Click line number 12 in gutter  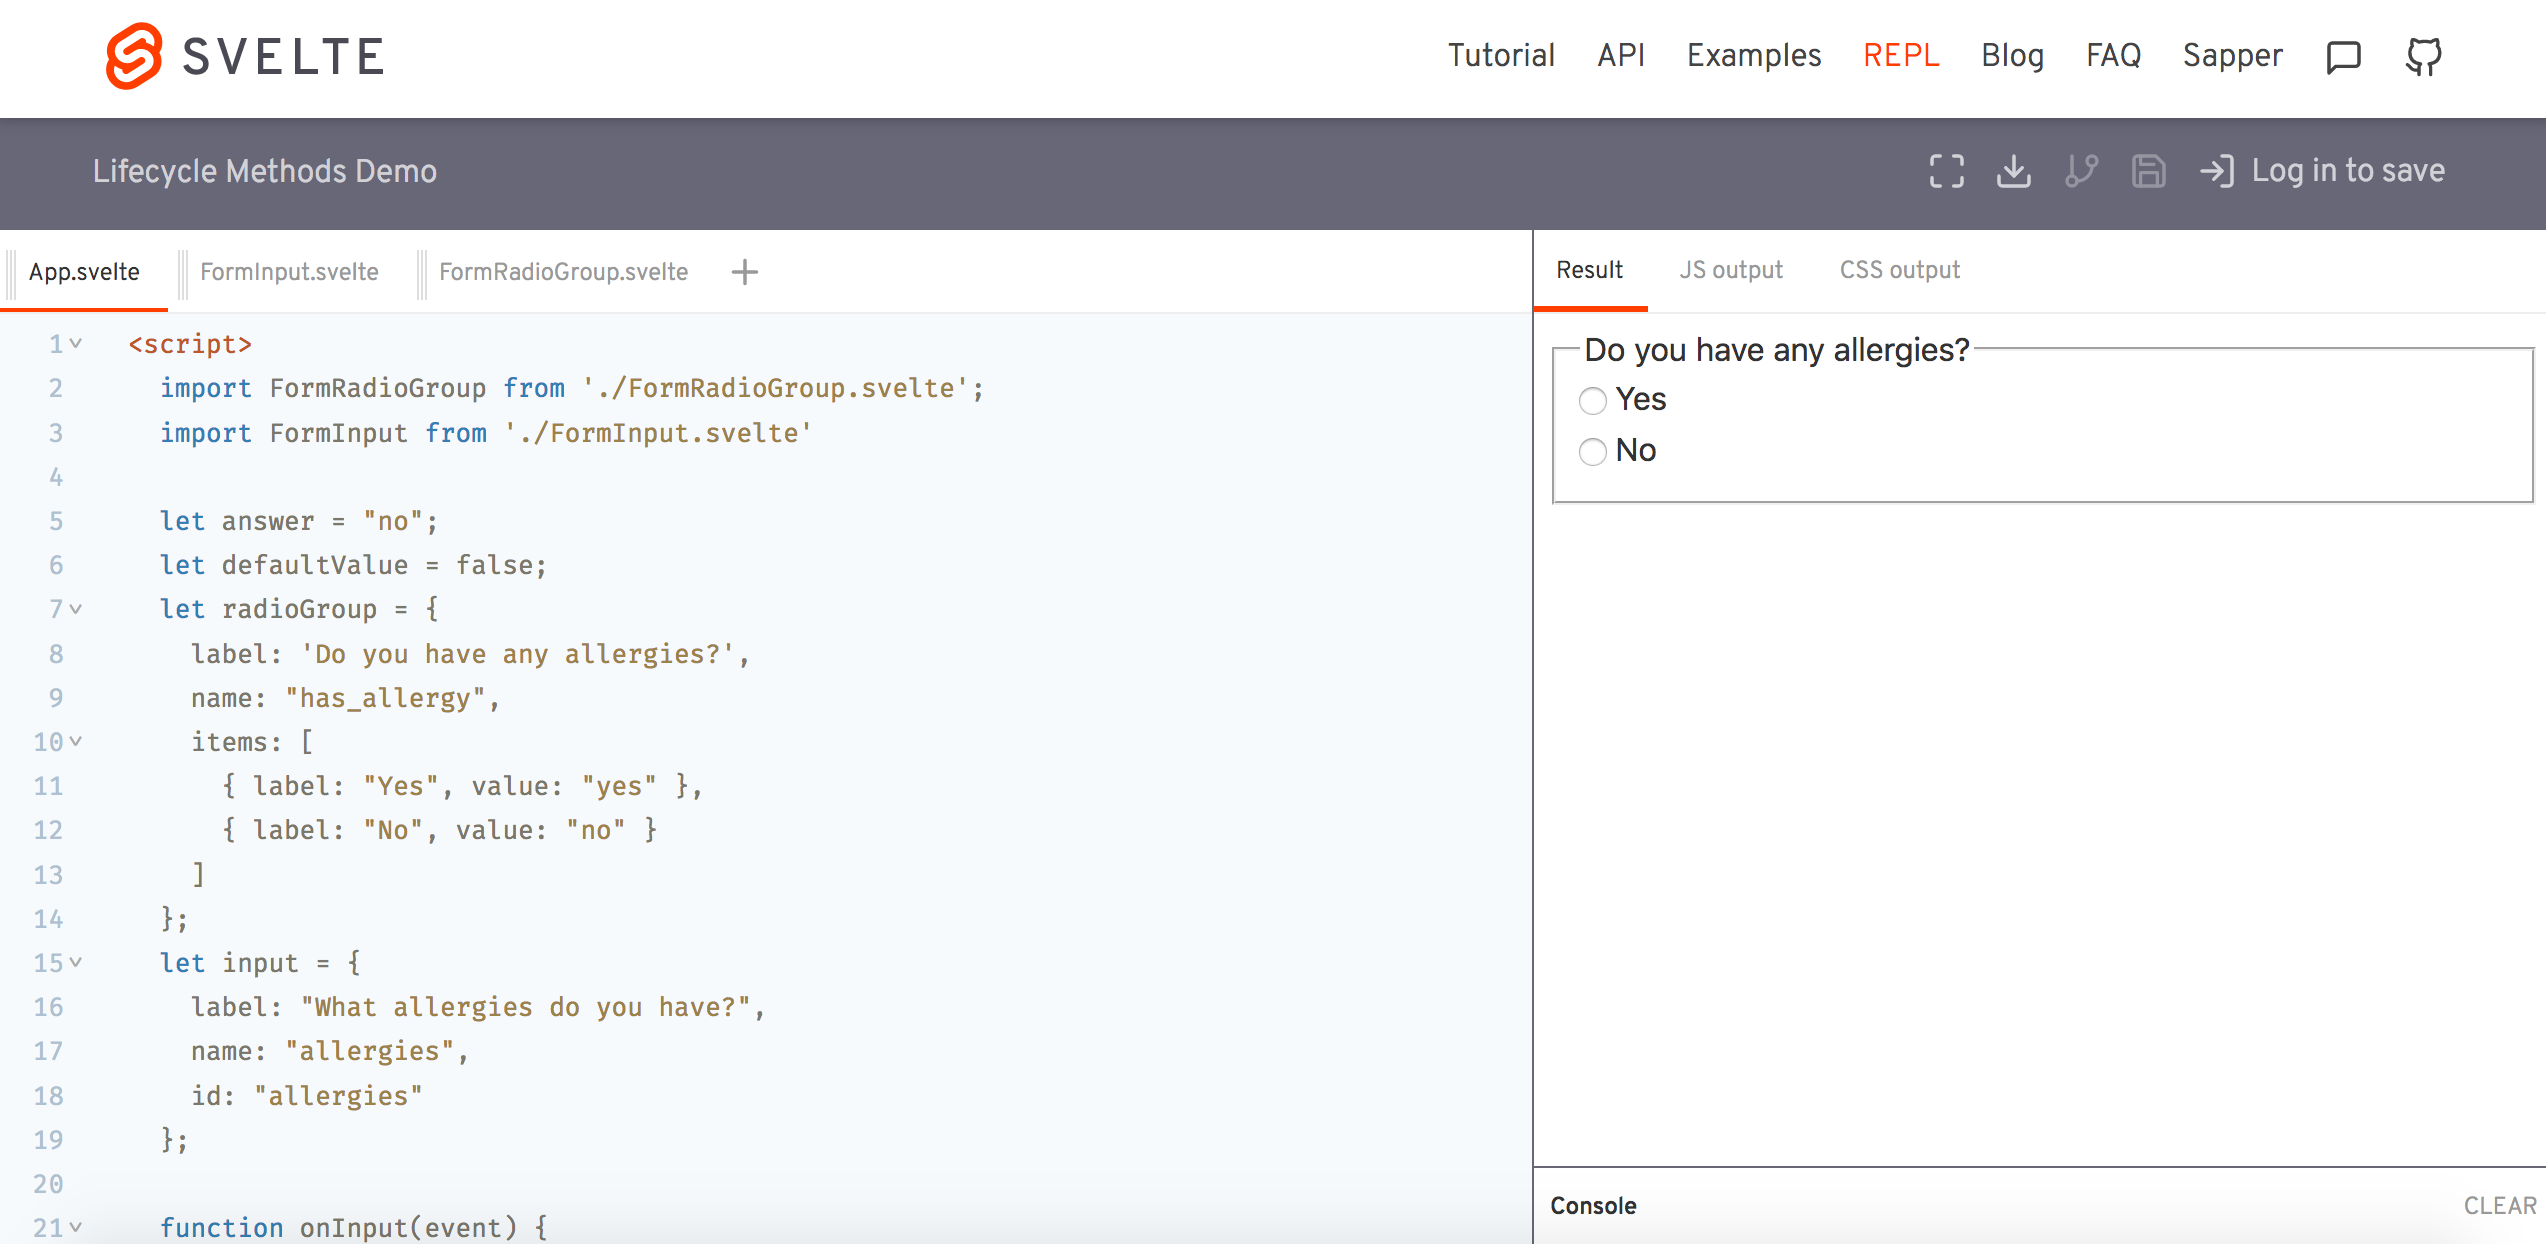point(48,830)
